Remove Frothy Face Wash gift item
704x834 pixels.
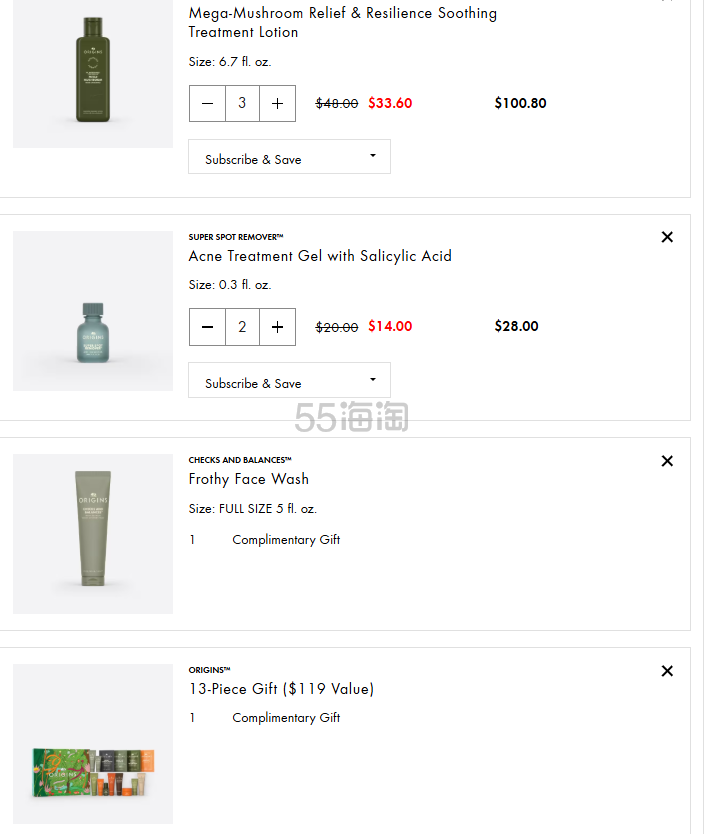pos(667,461)
